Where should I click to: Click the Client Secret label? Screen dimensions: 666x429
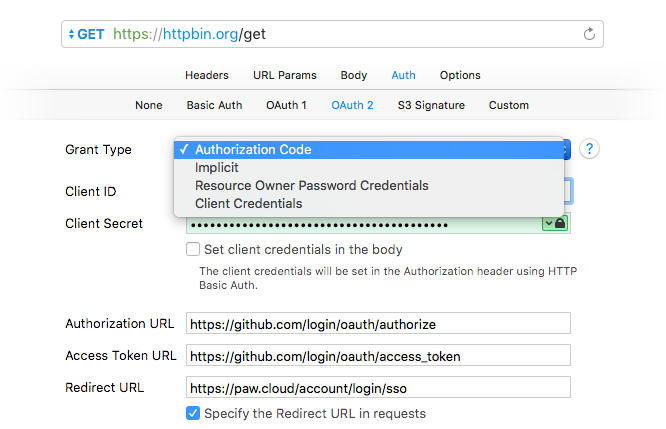tap(104, 223)
